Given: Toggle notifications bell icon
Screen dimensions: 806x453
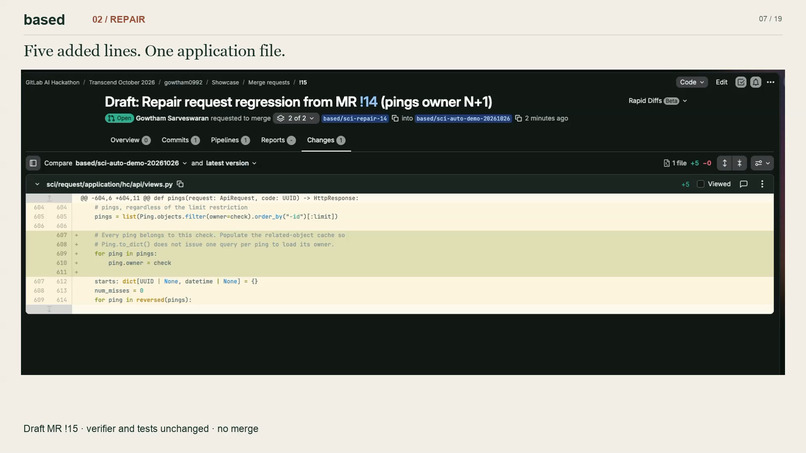Looking at the screenshot, I should pyautogui.click(x=756, y=82).
